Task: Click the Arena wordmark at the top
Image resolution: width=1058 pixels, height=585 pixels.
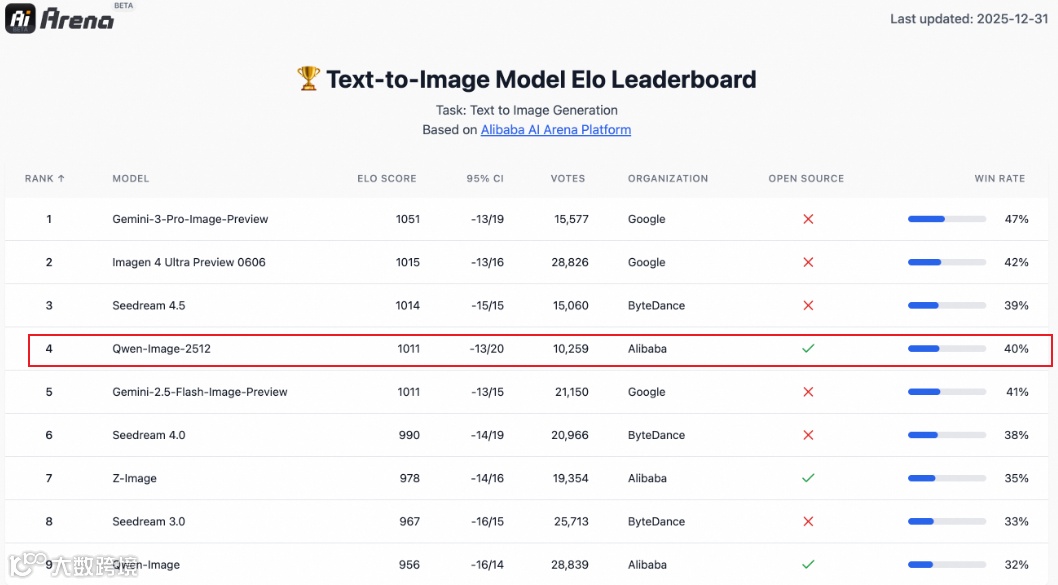Action: tap(77, 20)
